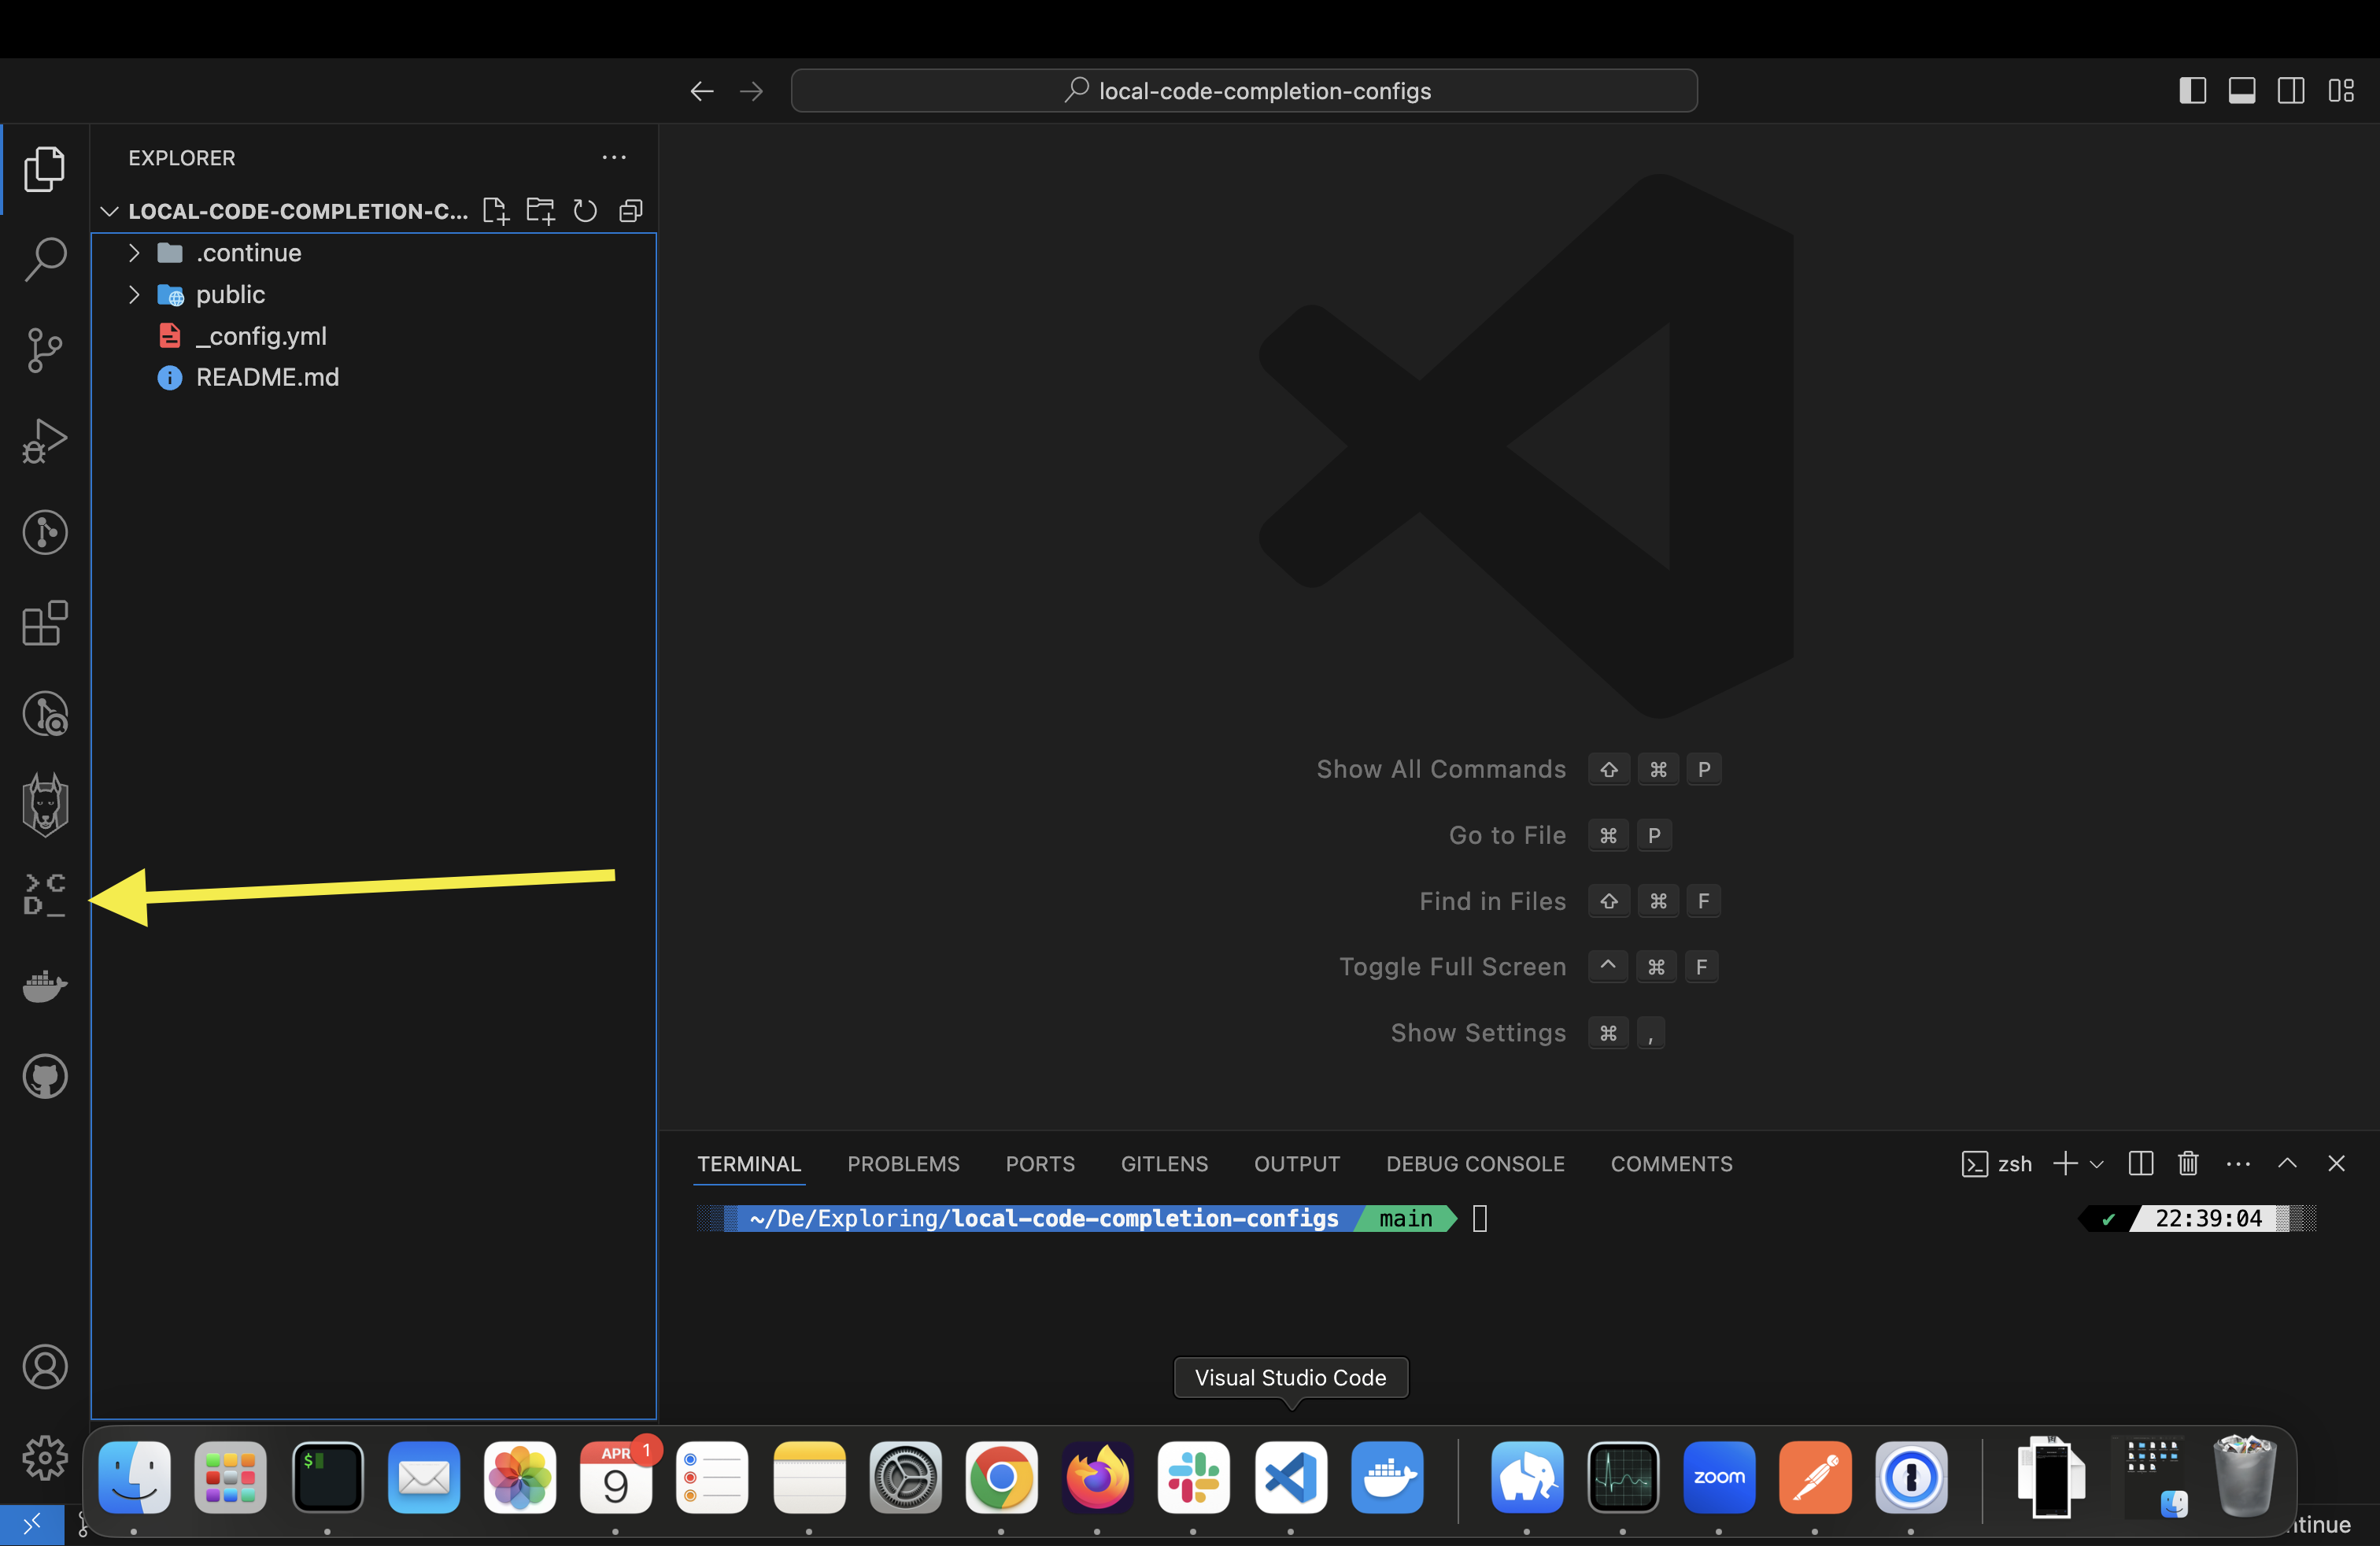
Task: Toggle the bottom panel visibility
Action: pos(2241,91)
